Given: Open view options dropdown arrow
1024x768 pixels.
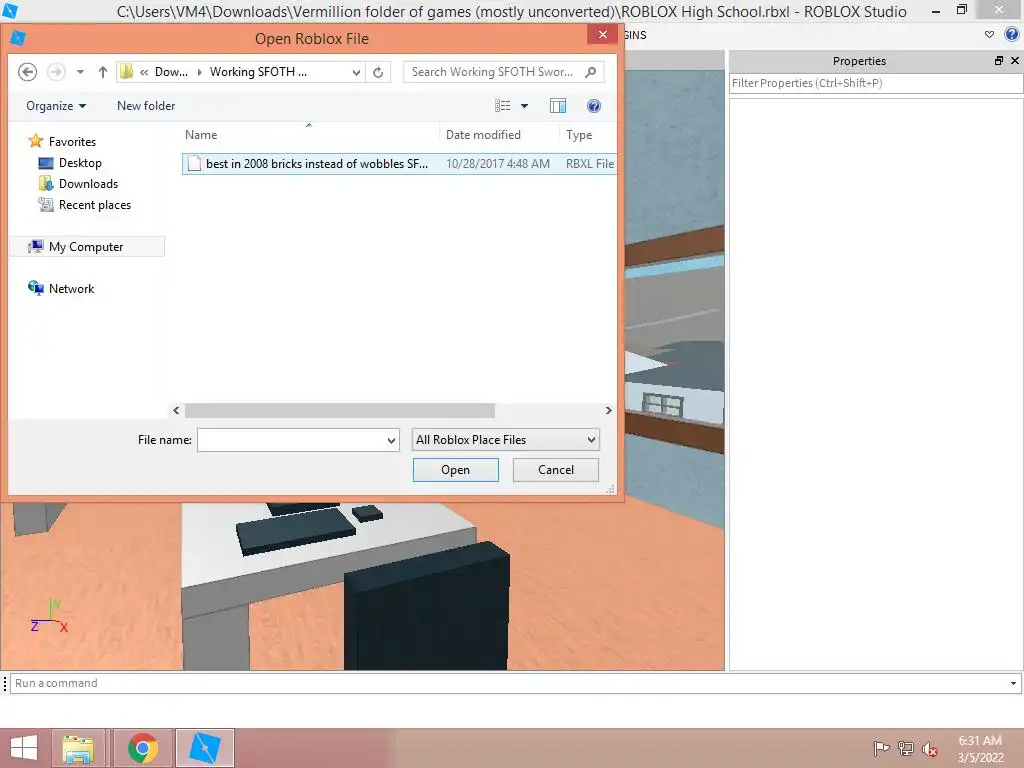Looking at the screenshot, I should [524, 106].
